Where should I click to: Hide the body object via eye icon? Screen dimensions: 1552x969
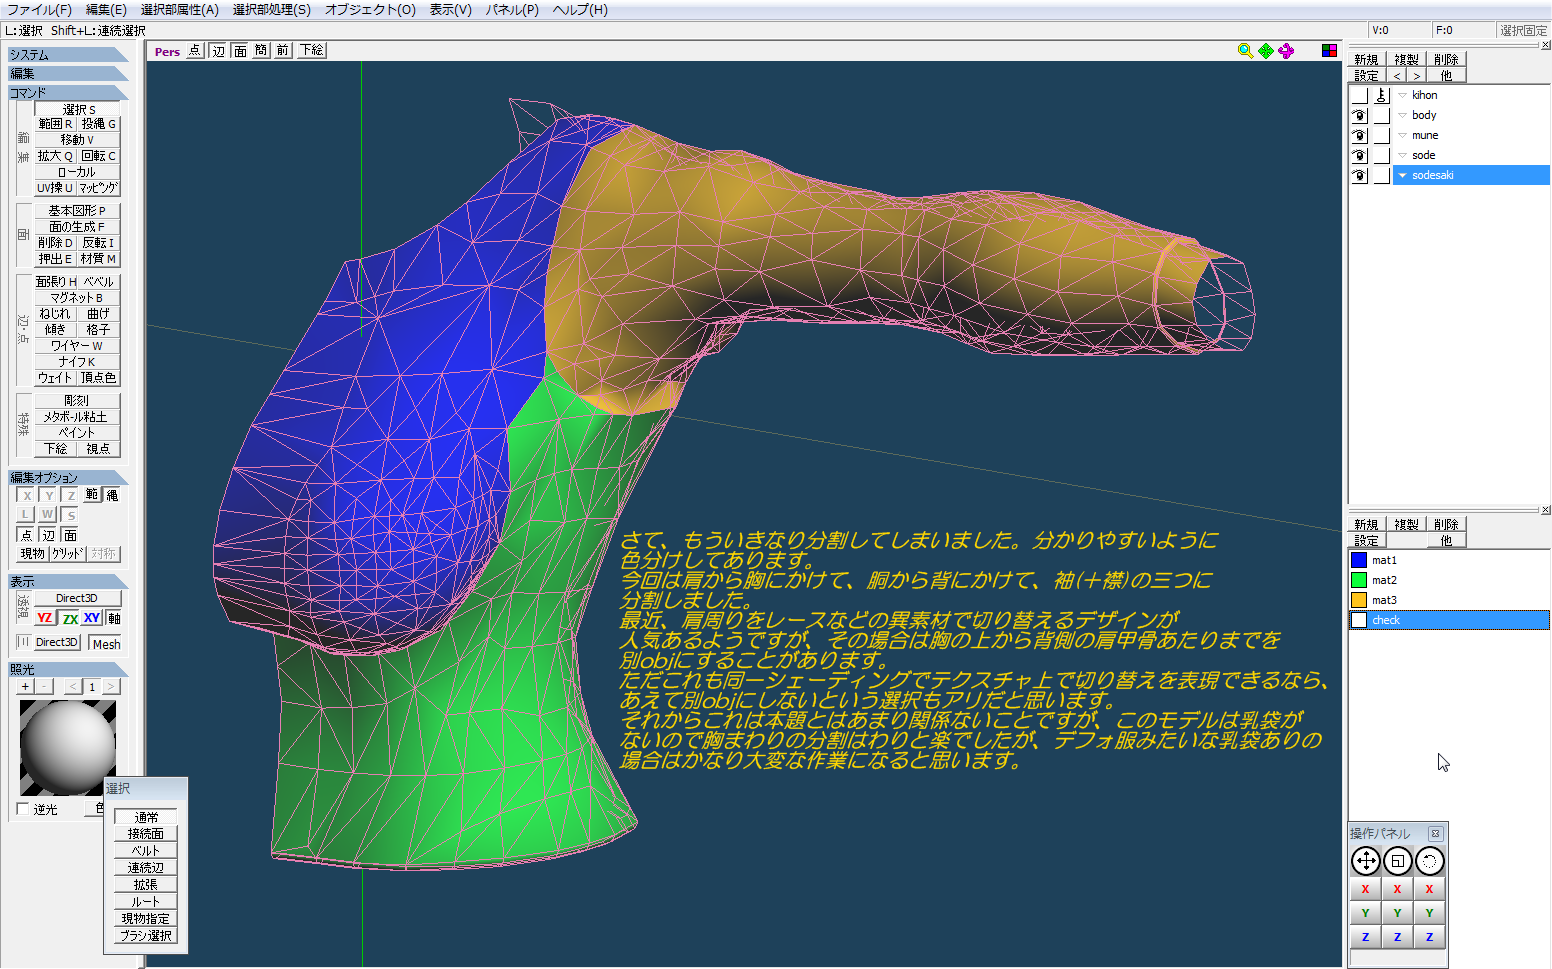(x=1359, y=115)
